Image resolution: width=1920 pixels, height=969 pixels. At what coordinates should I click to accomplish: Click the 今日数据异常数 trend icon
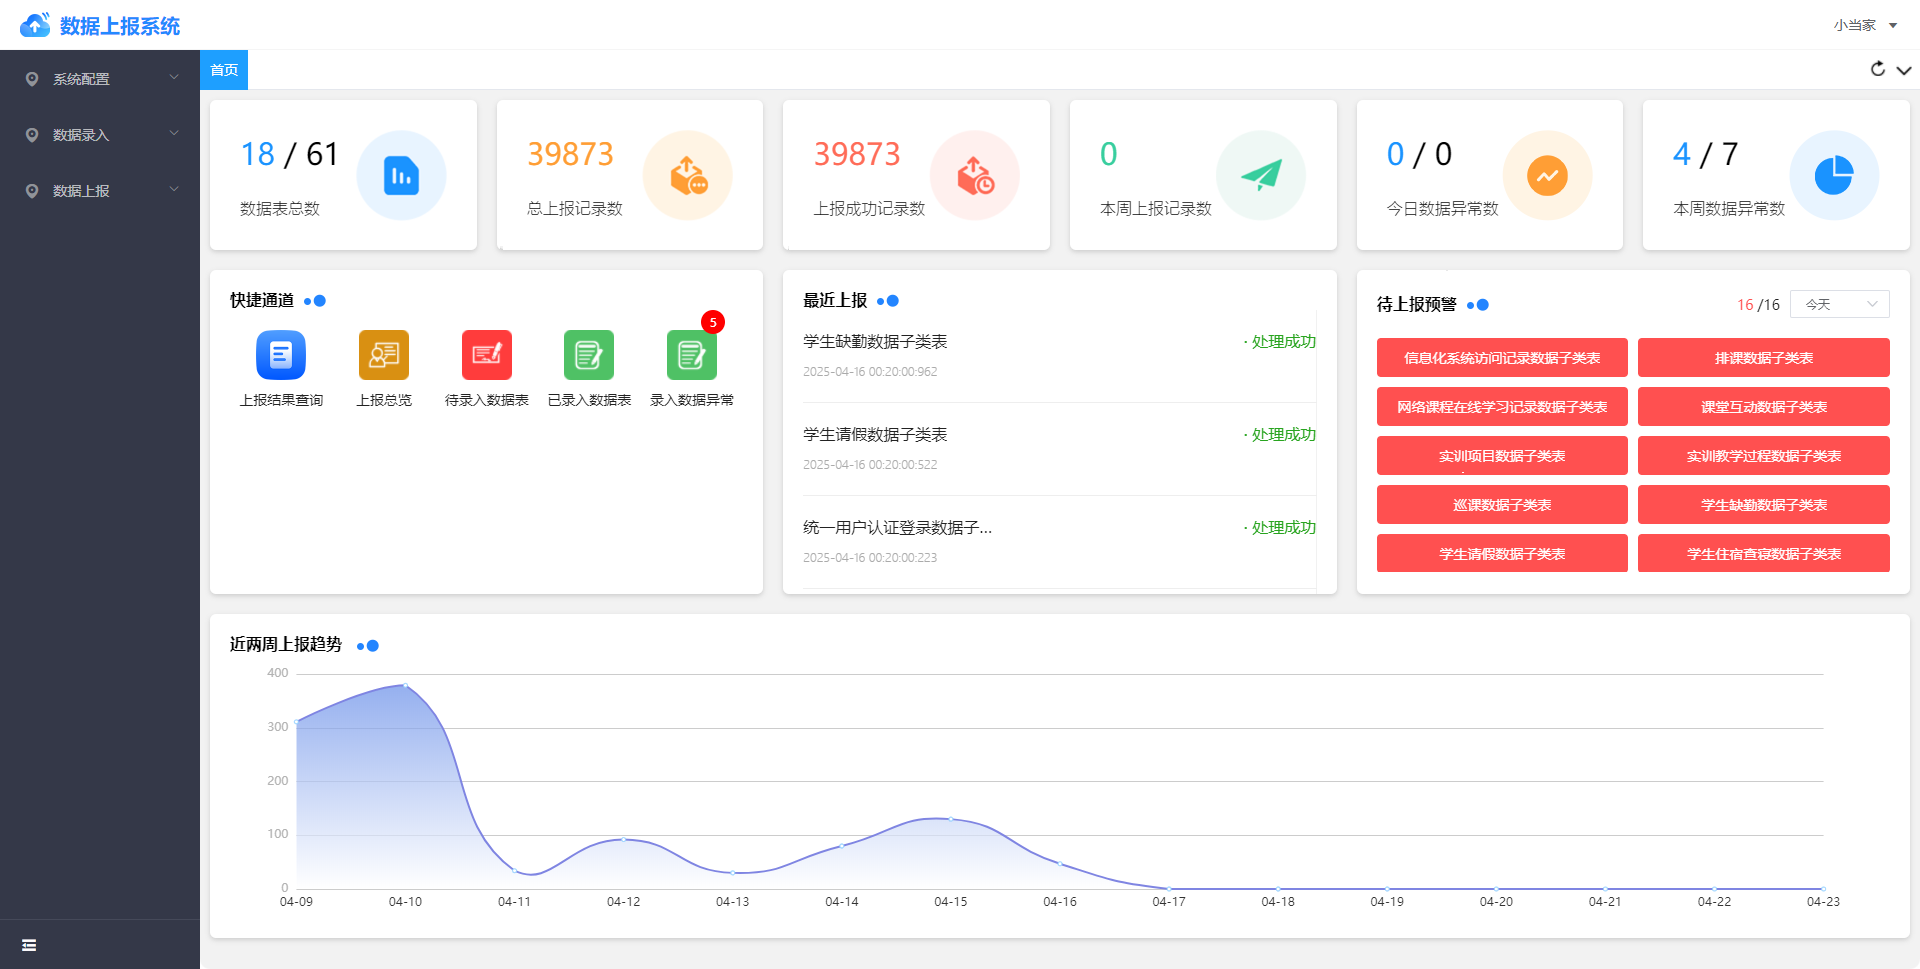point(1547,175)
